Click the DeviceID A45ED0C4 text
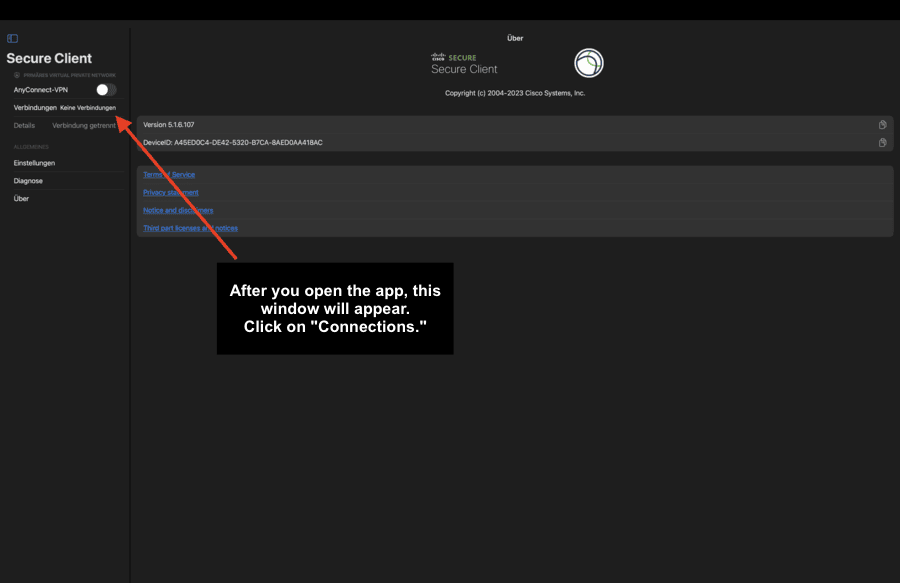 232,142
